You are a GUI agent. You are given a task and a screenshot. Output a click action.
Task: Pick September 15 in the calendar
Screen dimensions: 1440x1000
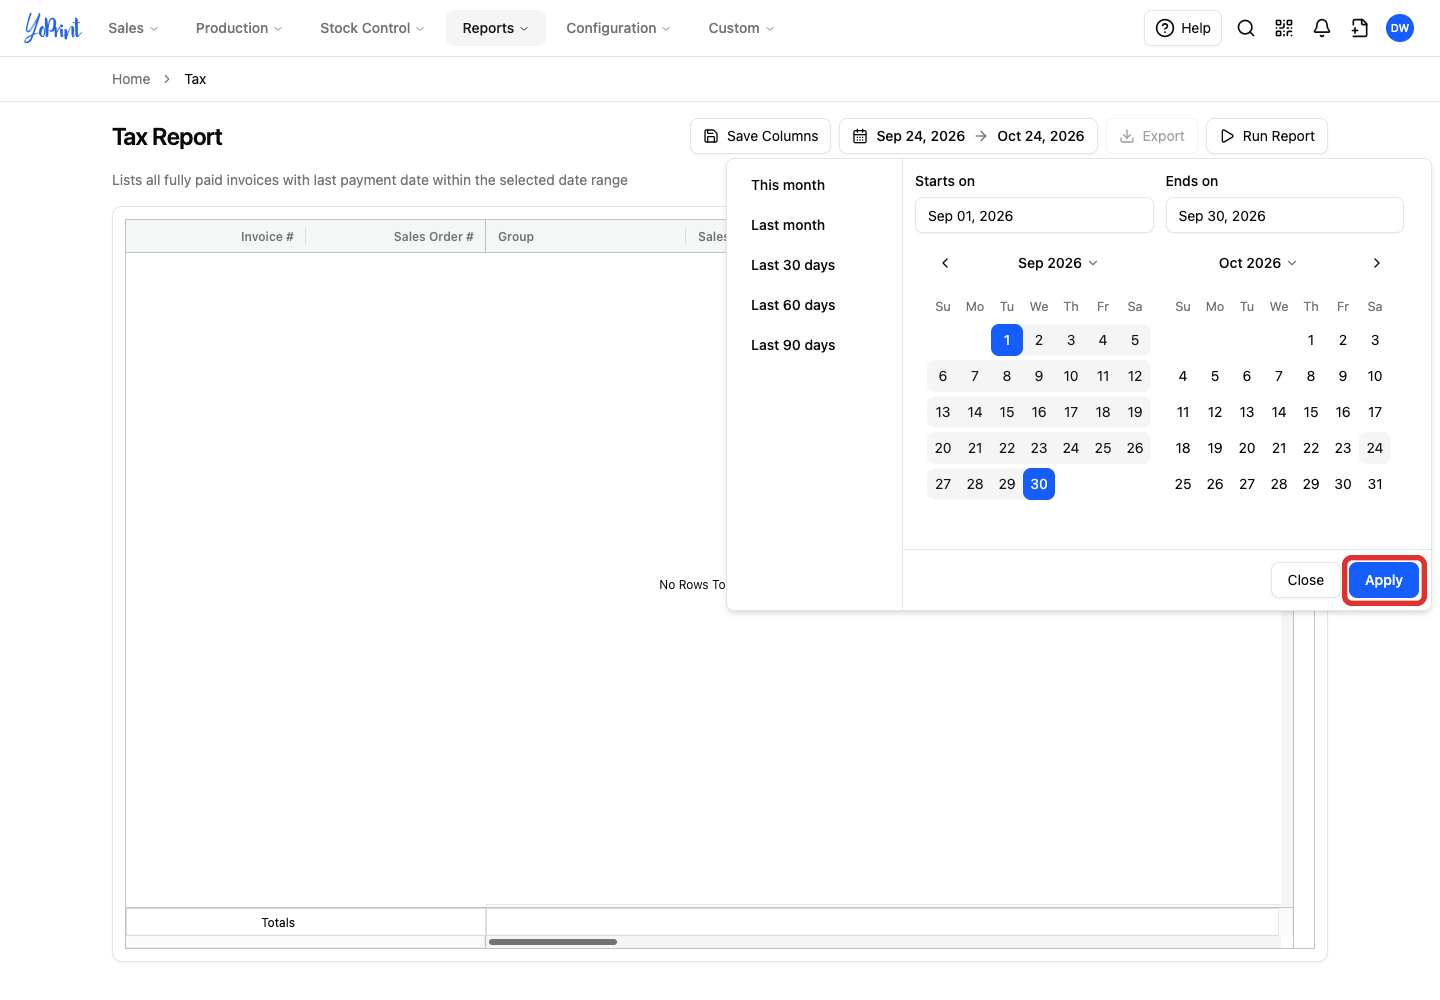[x=1007, y=412]
